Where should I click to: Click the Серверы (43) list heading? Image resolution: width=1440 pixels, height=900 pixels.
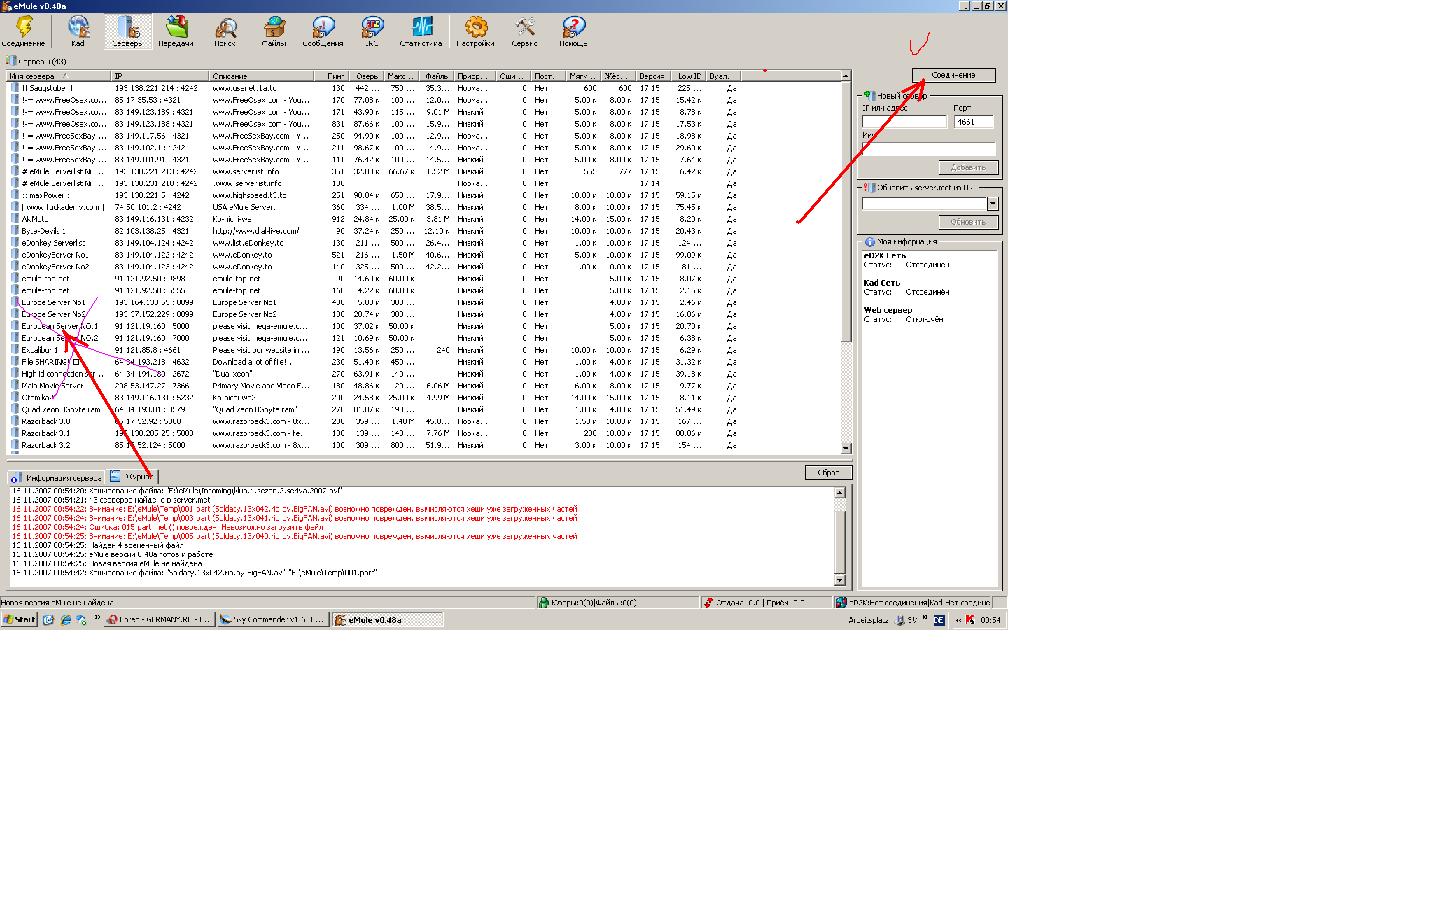(42, 62)
